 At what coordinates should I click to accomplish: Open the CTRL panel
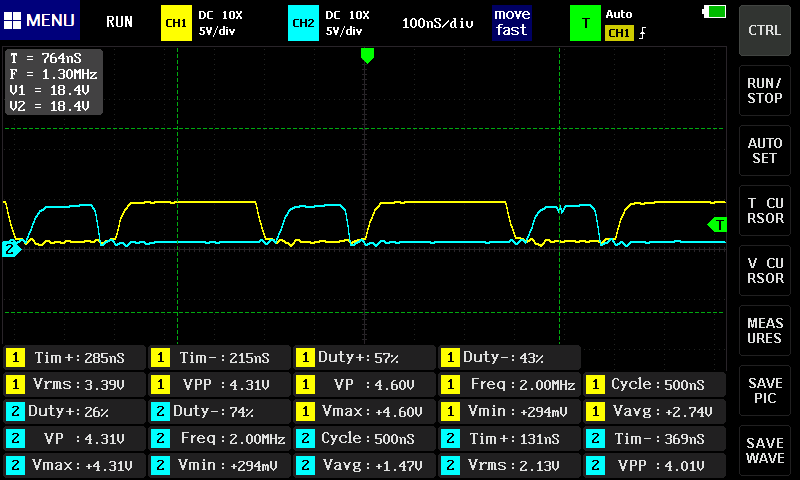[x=764, y=30]
